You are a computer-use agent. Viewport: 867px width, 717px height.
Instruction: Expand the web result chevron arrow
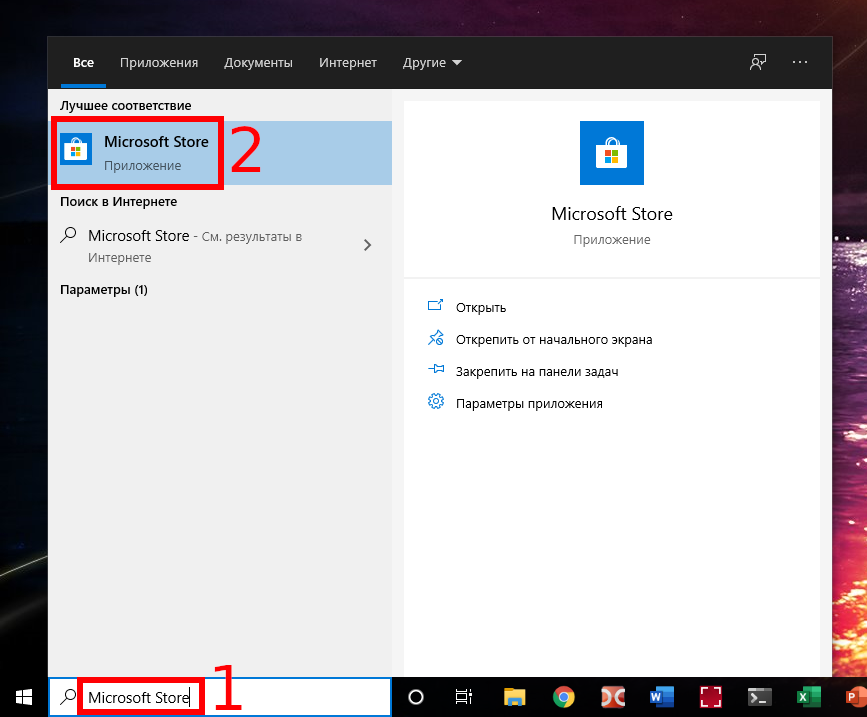[367, 245]
